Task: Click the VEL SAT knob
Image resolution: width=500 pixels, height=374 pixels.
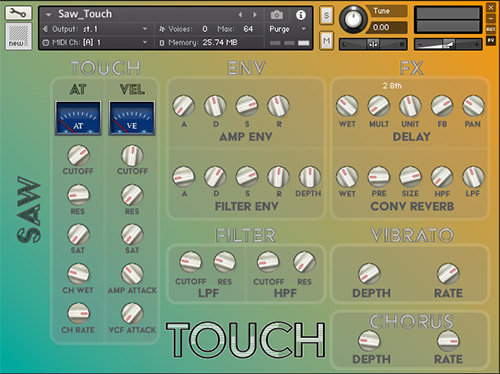Action: pos(132,234)
